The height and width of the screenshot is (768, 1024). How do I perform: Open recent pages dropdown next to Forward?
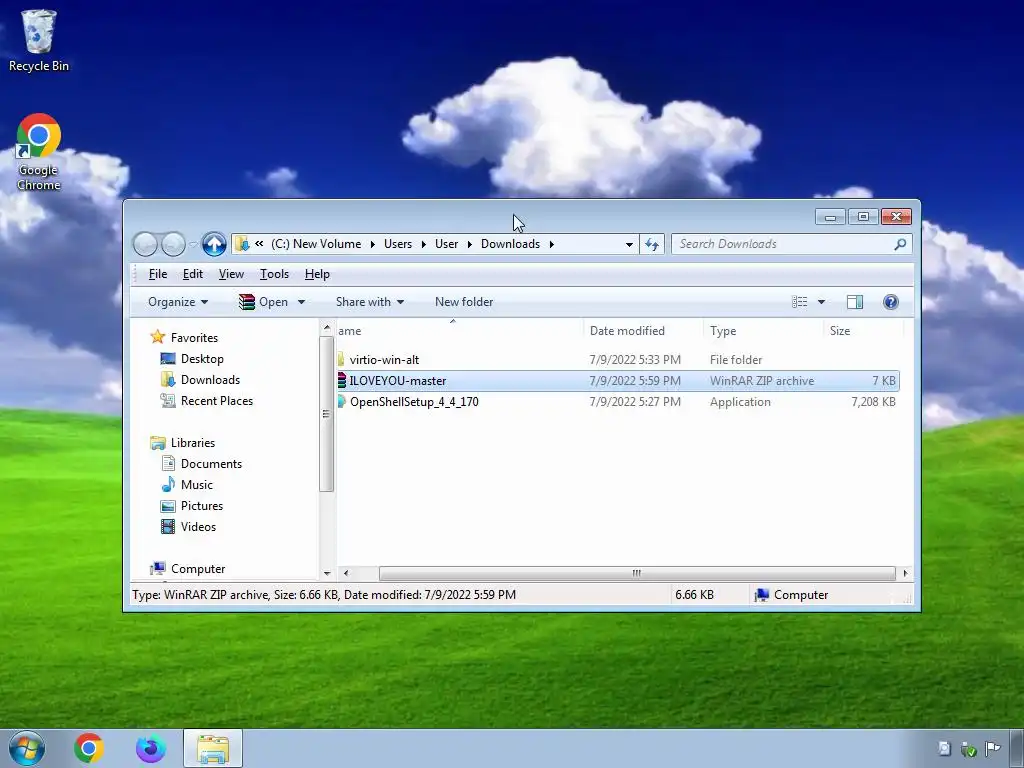tap(193, 244)
